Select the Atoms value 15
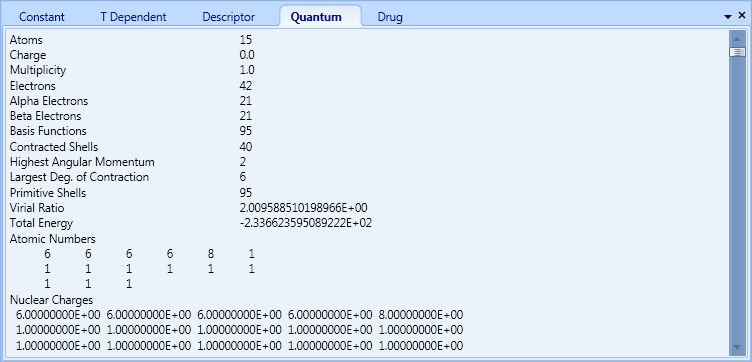Screen dimensions: 752x362 [246, 40]
